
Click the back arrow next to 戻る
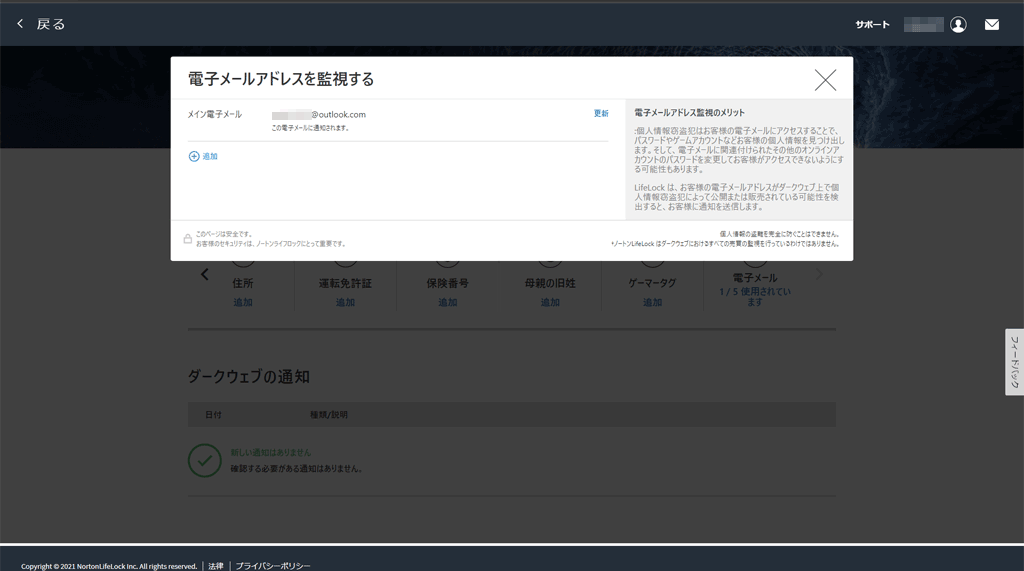click(x=20, y=24)
